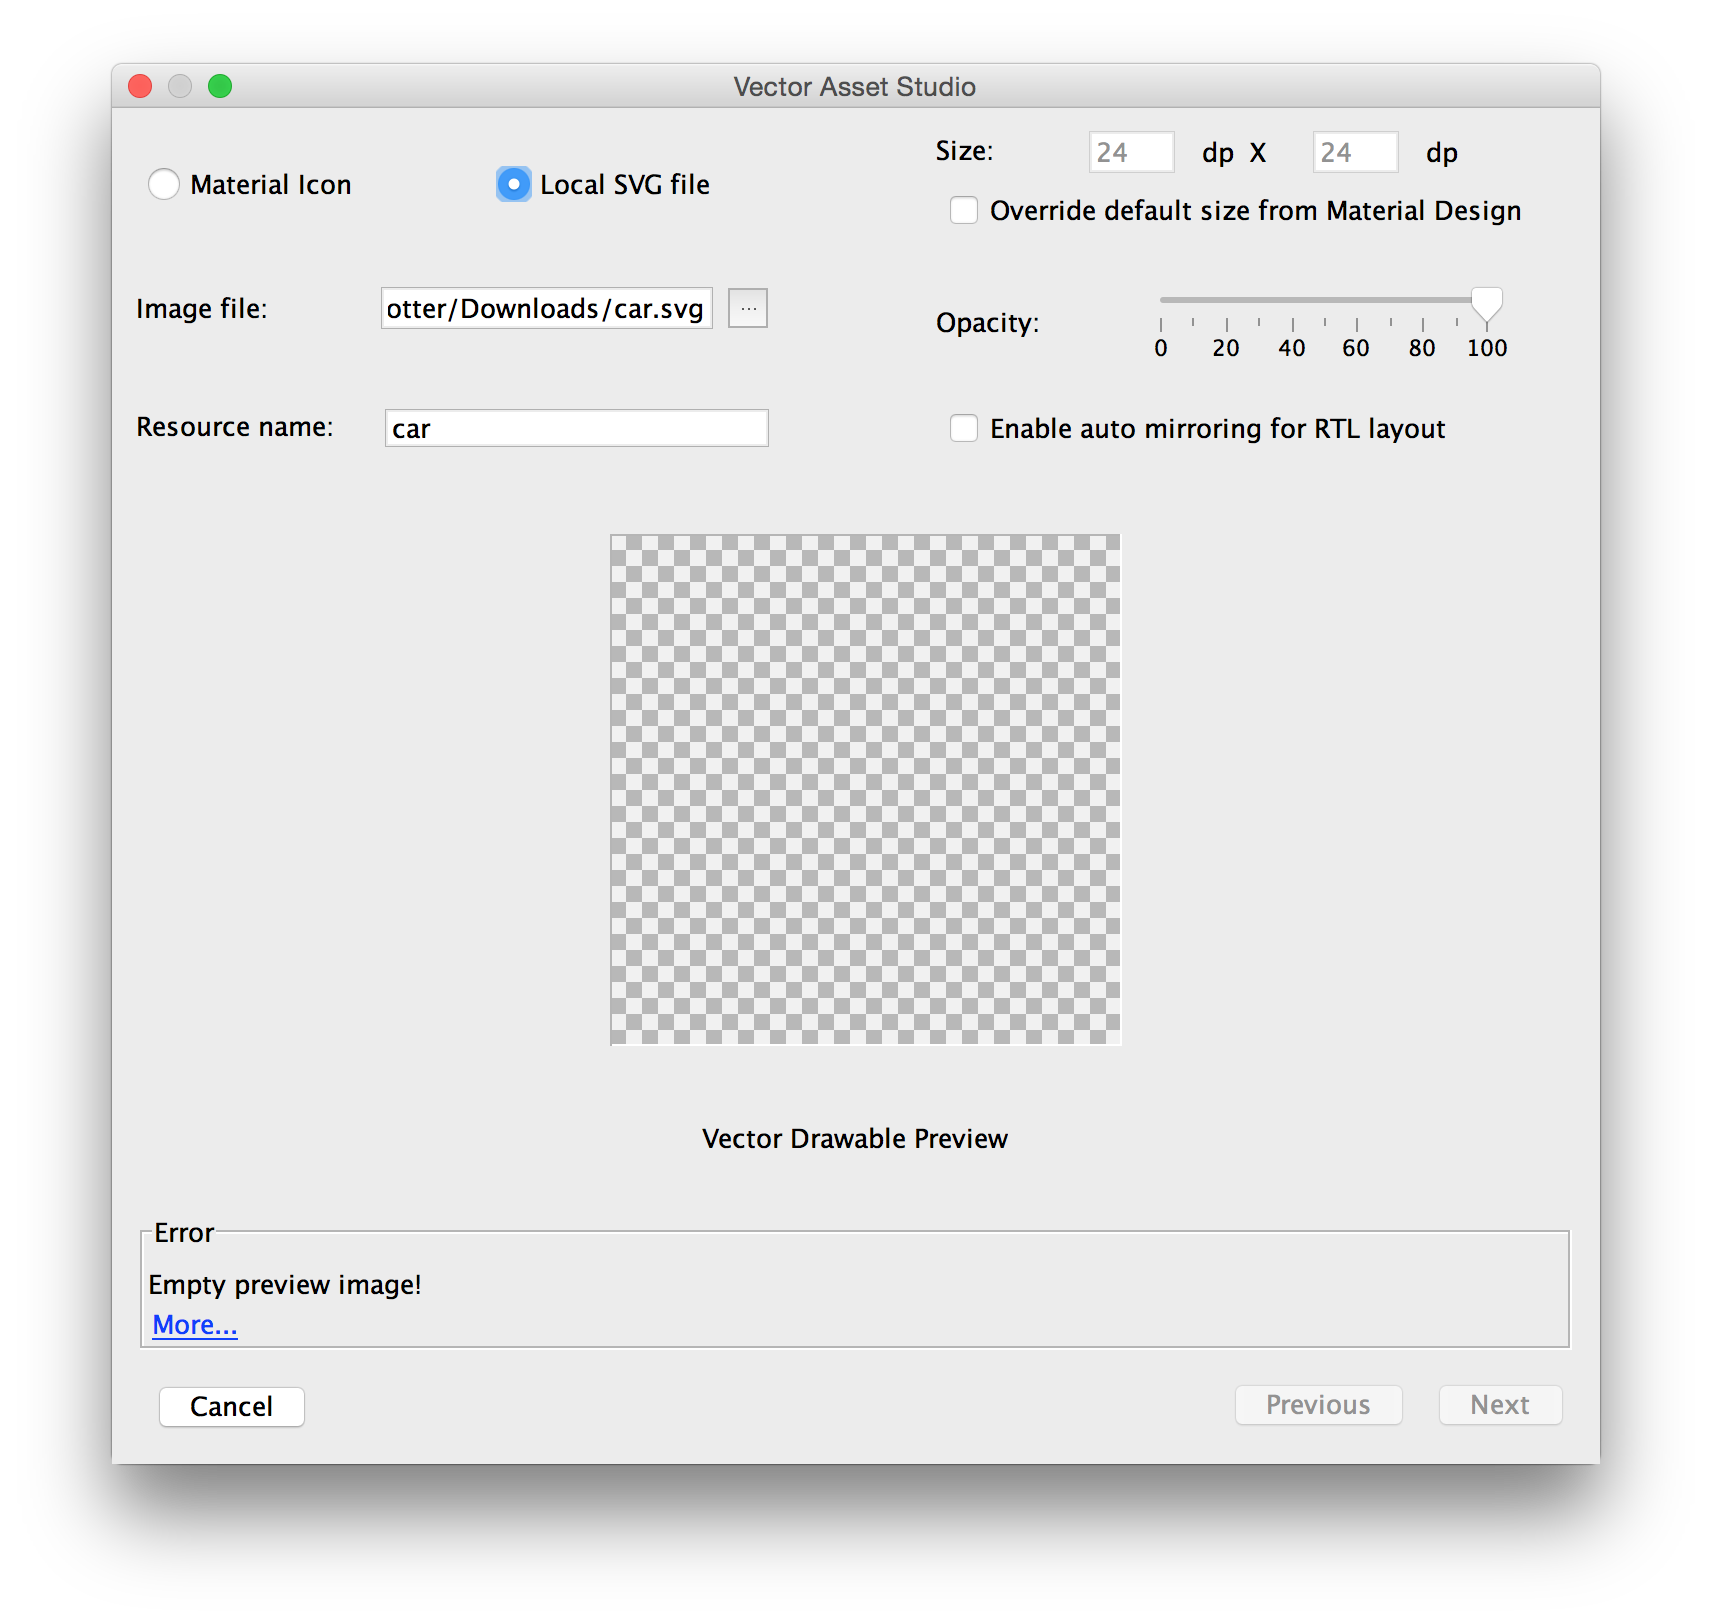Click the Vector Asset Studio title text
The width and height of the screenshot is (1712, 1624).
tap(855, 87)
